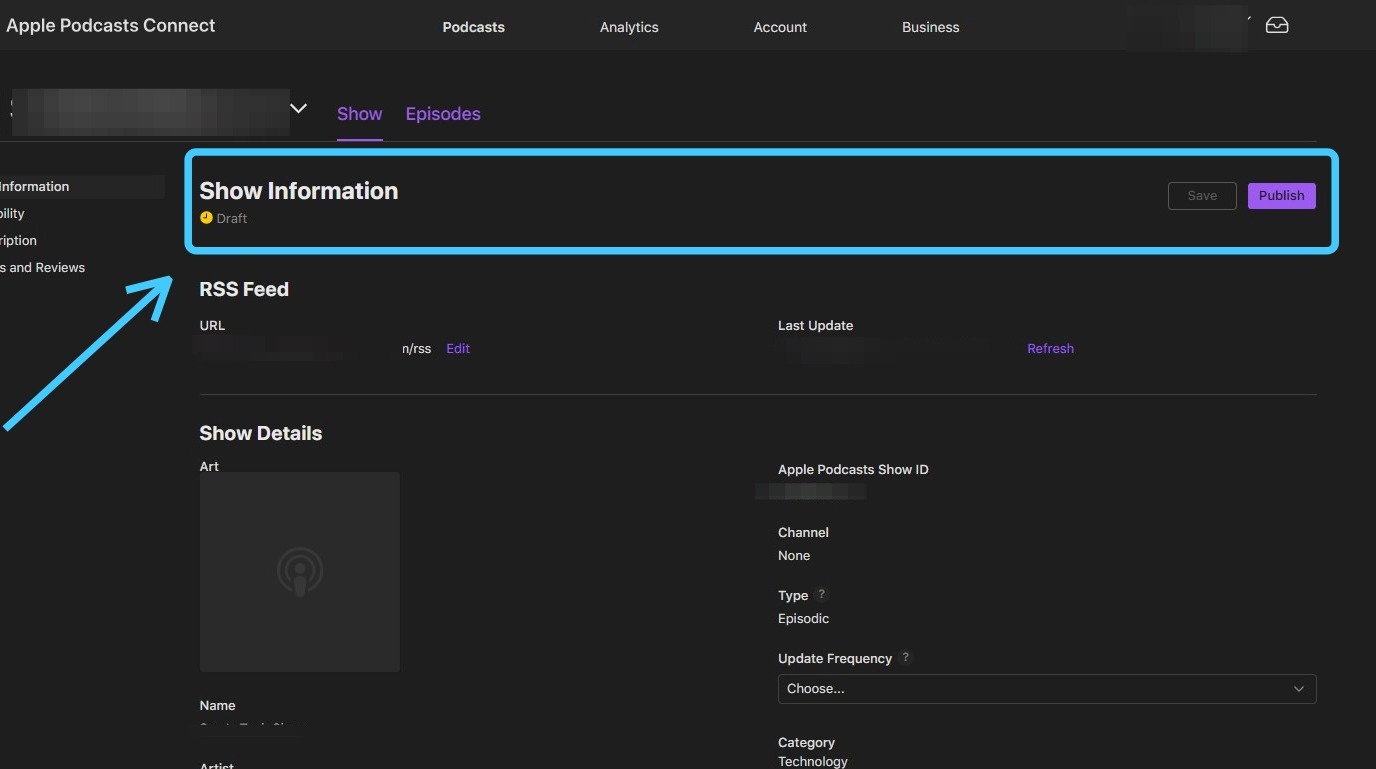
Task: Open the Update Frequency dropdown
Action: (x=1046, y=689)
